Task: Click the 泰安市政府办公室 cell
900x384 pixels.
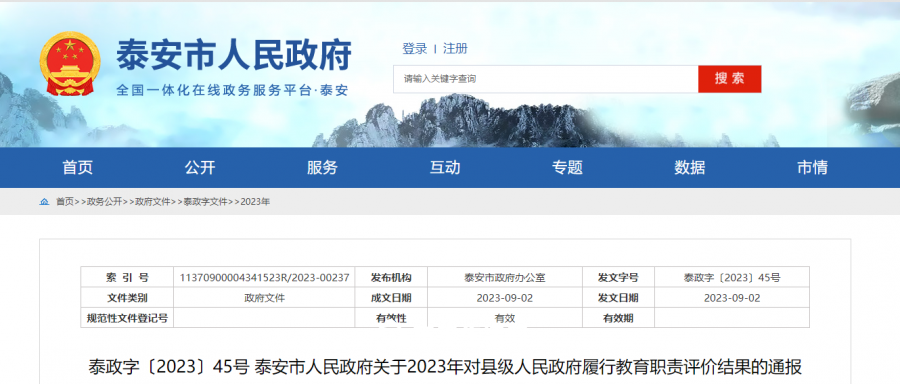Action: click(x=505, y=278)
